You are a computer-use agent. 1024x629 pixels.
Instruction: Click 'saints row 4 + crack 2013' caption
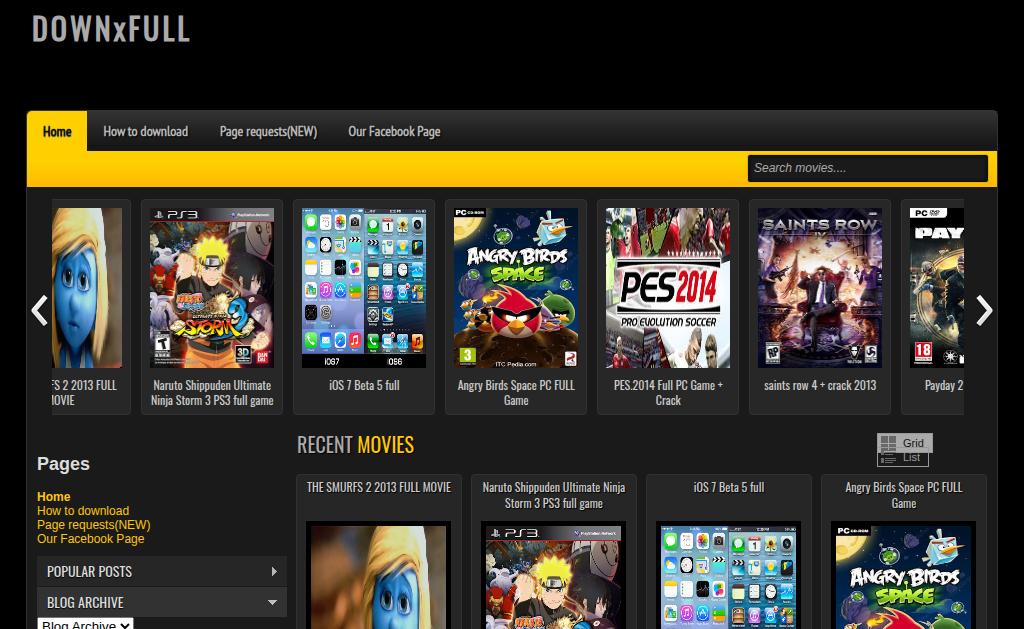click(820, 385)
